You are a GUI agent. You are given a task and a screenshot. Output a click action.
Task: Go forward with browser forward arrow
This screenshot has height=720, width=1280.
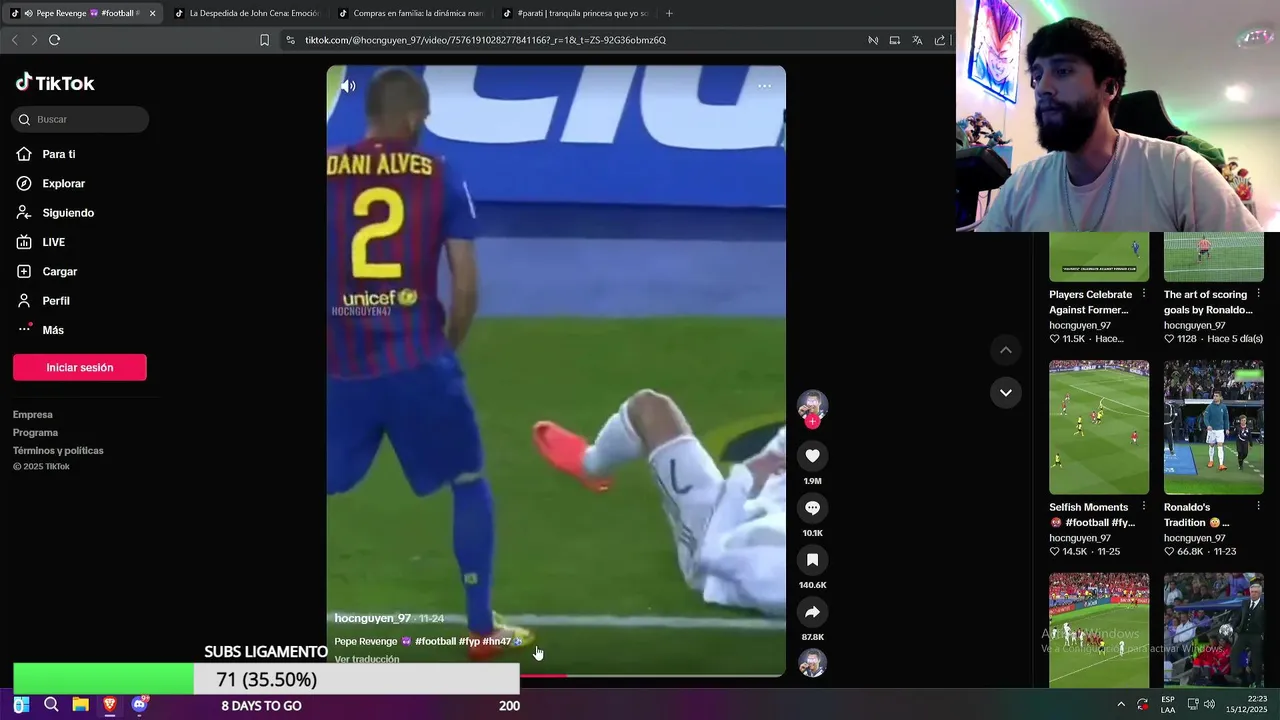click(x=34, y=40)
